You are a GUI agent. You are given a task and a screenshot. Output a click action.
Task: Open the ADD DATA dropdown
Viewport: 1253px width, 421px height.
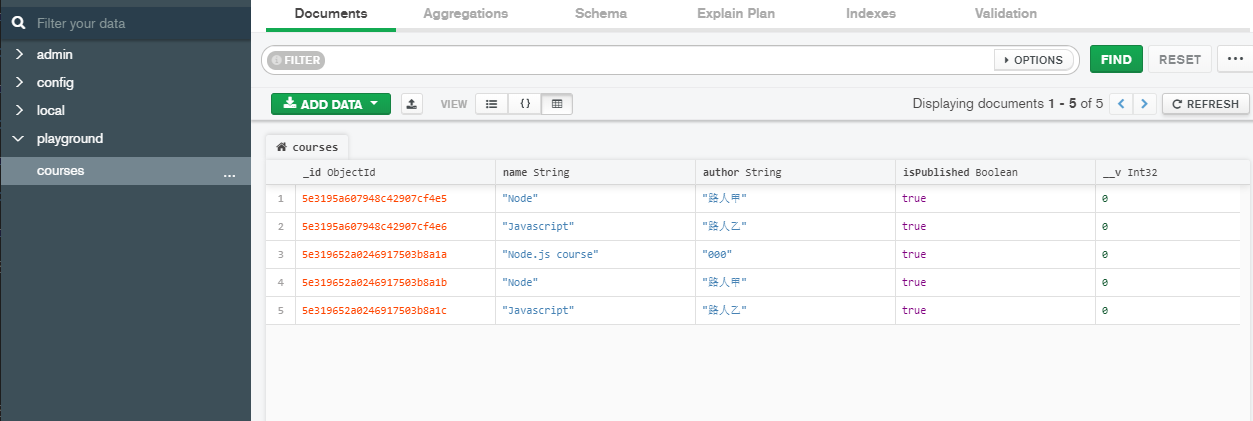pyautogui.click(x=331, y=104)
